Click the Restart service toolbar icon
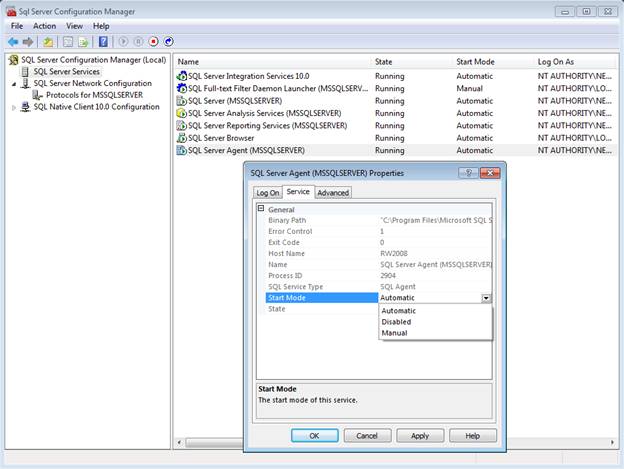The height and width of the screenshot is (469, 624). (168, 41)
